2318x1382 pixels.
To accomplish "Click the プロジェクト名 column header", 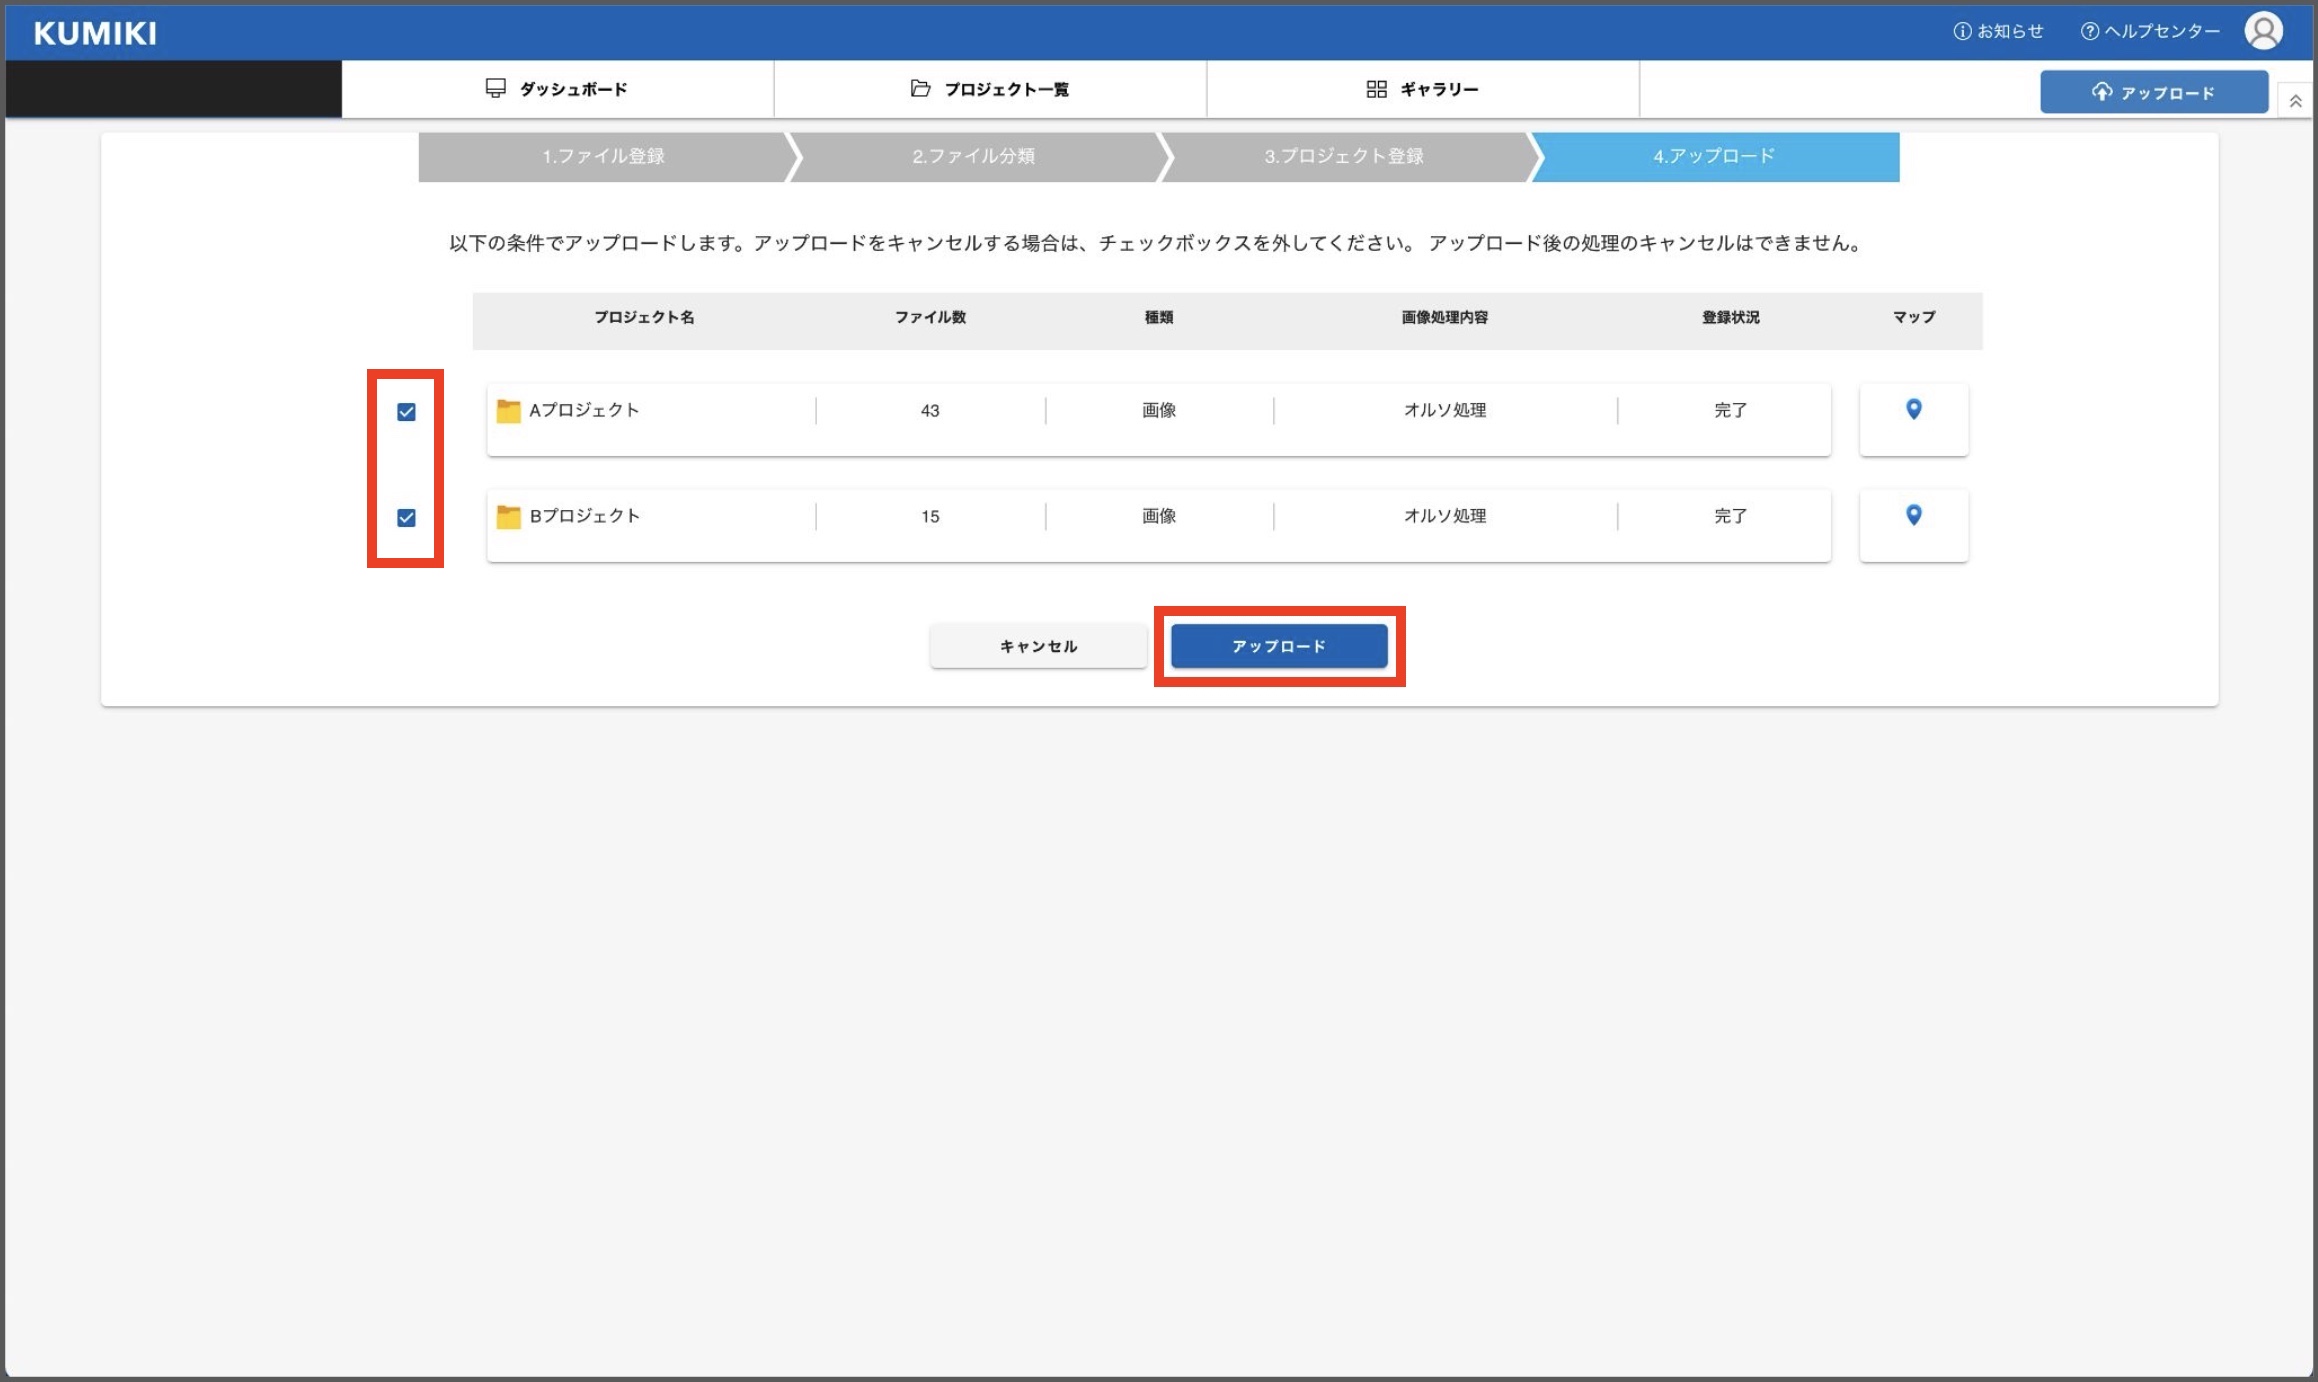I will pos(644,317).
